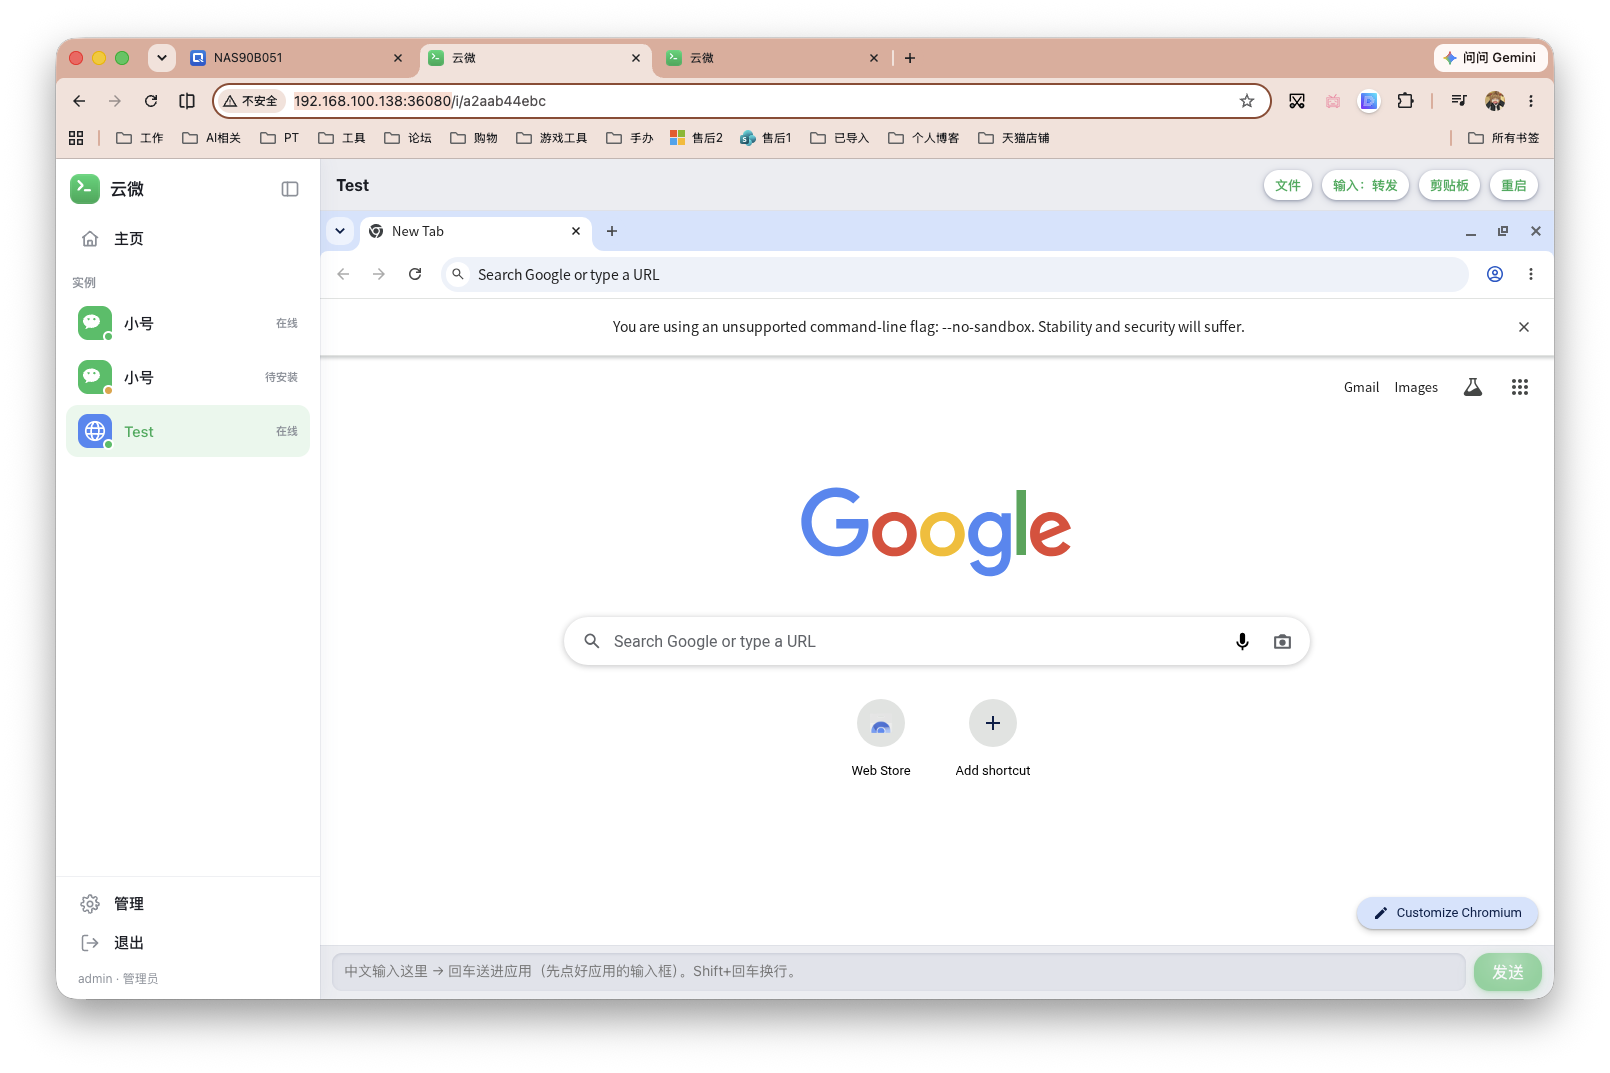The image size is (1610, 1073).
Task: Focus the 中文输入 text field at bottom
Action: tap(898, 971)
